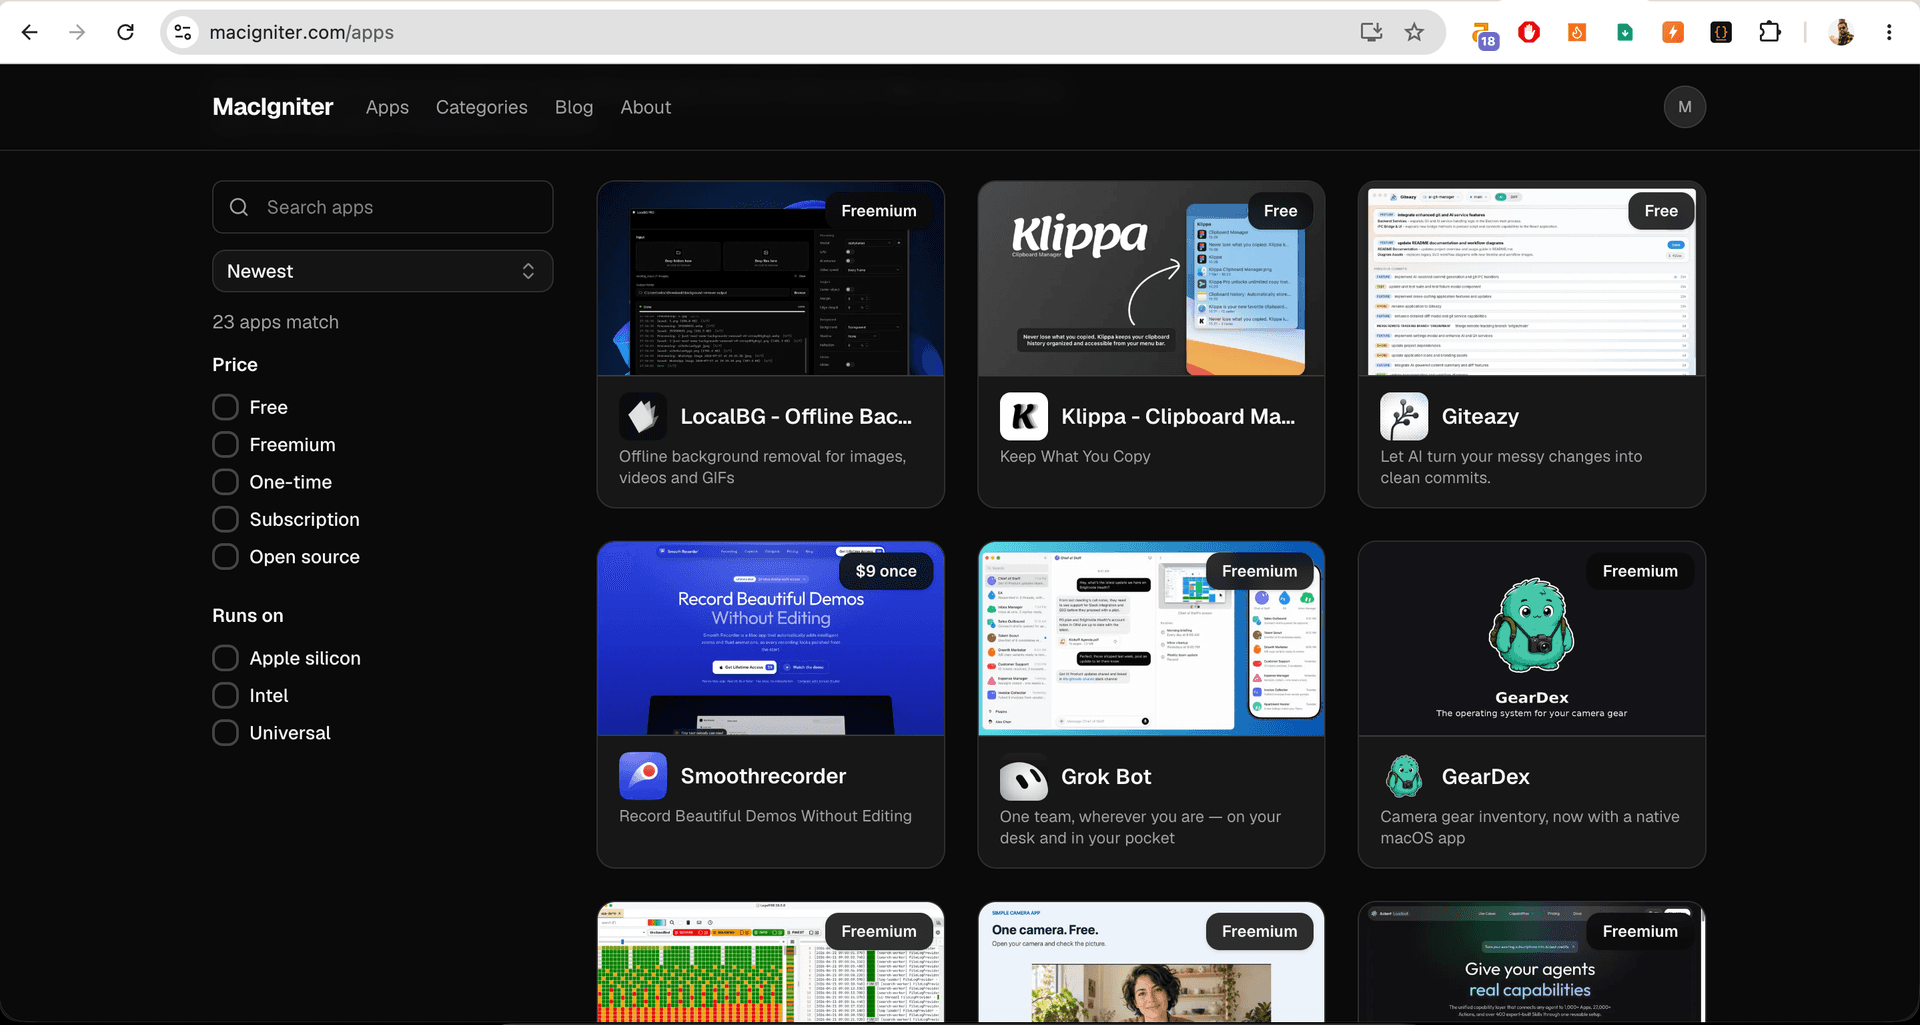Check the Apple silicon filter
The image size is (1920, 1025).
pos(226,658)
